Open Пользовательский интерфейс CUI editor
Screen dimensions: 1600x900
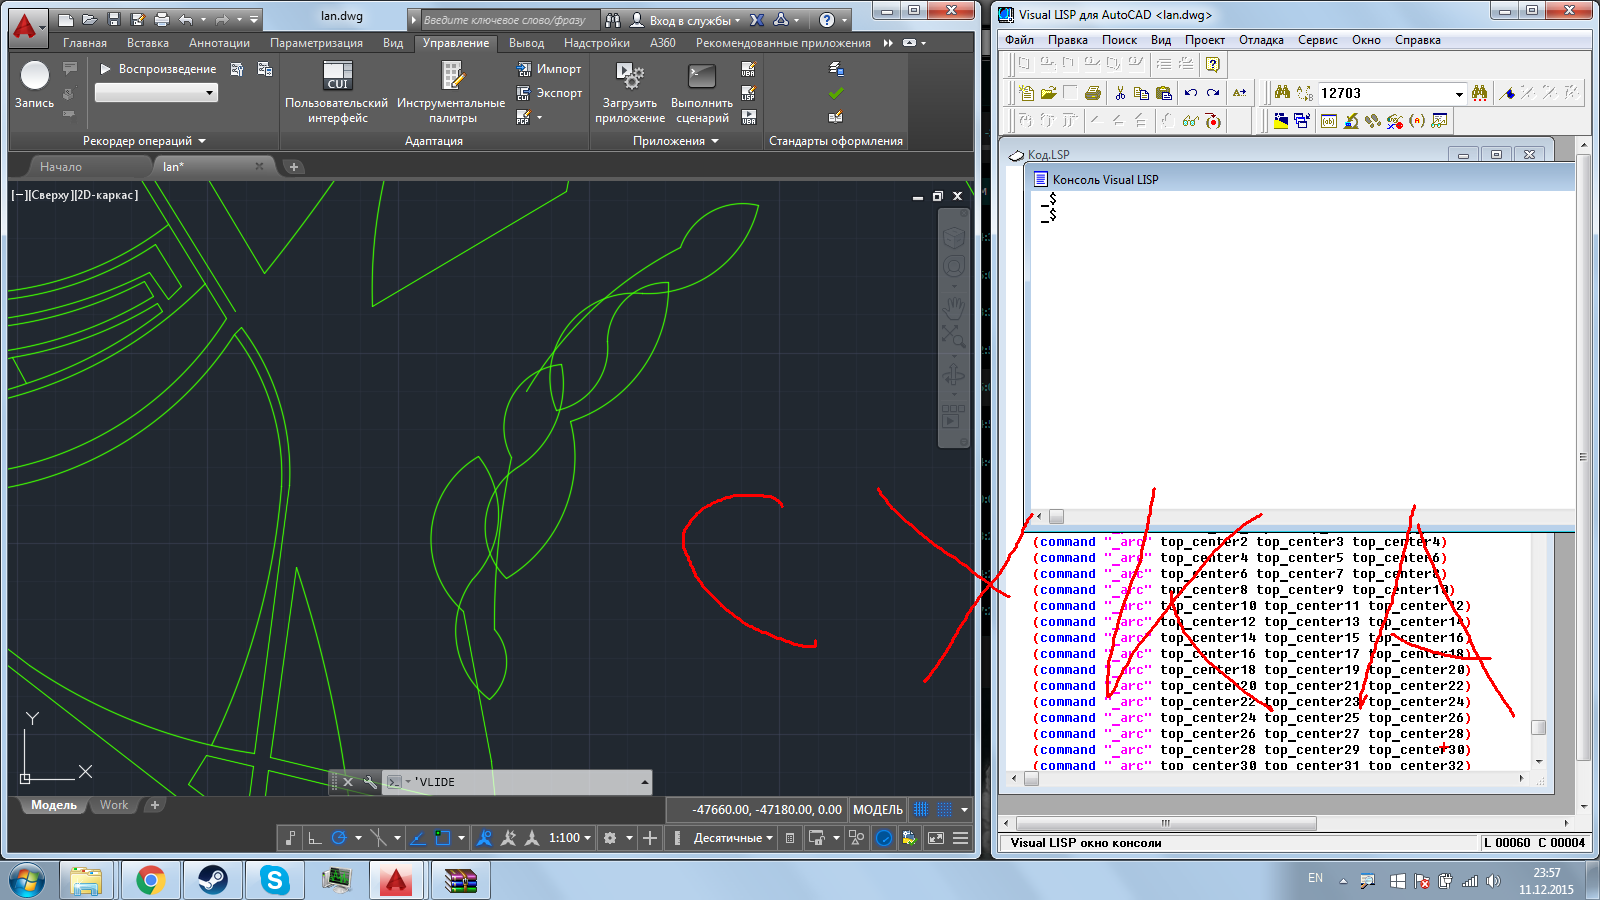coord(337,92)
